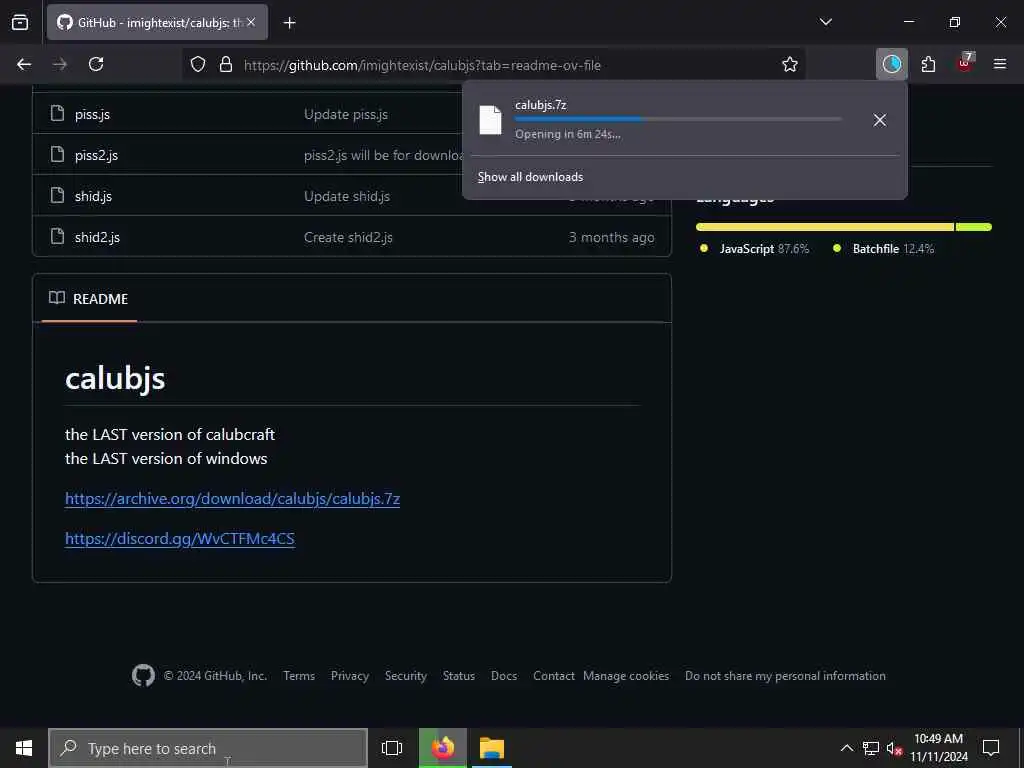Open Firefox View icon in the tab strip

(x=20, y=22)
